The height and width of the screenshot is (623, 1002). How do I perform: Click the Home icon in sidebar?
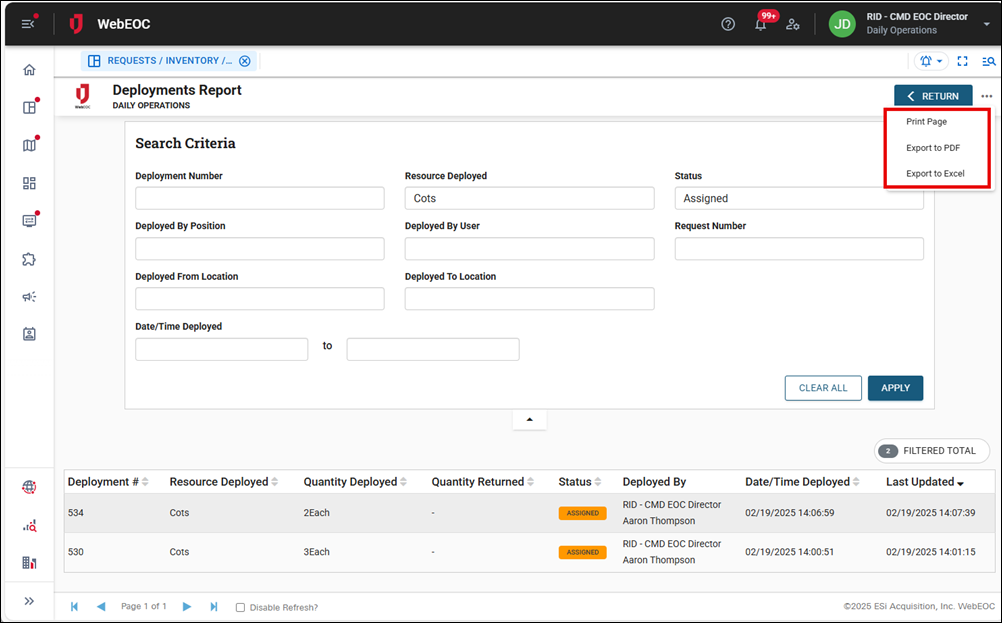[x=29, y=70]
